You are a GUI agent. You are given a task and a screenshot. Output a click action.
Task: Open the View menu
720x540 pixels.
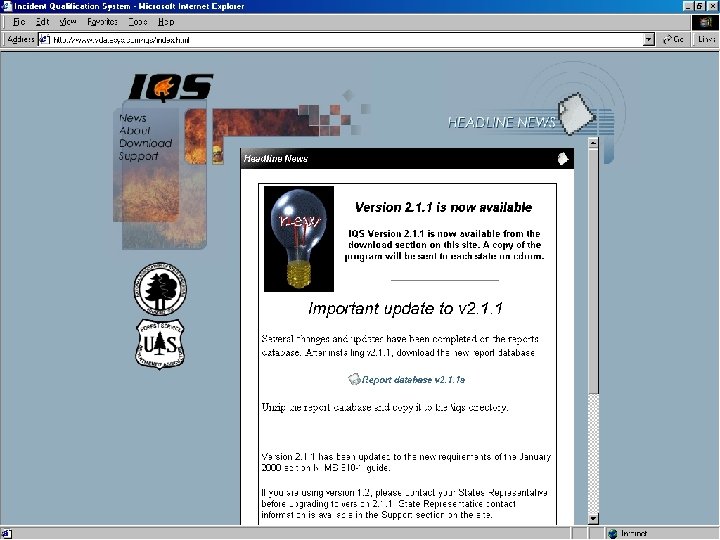coord(68,22)
